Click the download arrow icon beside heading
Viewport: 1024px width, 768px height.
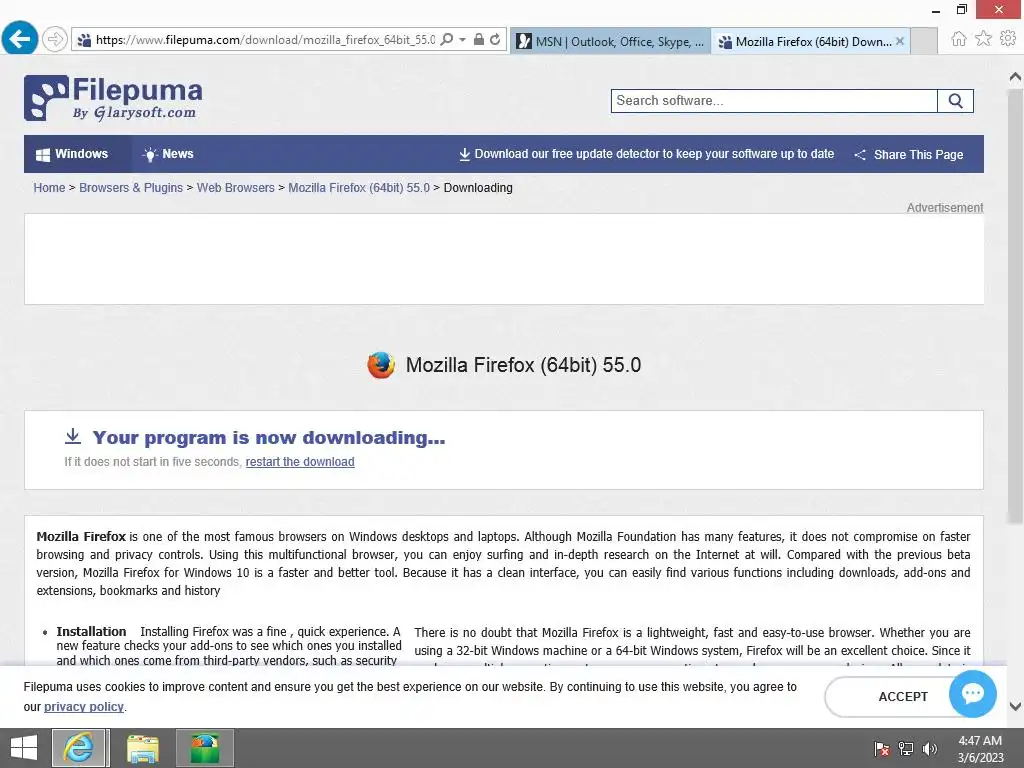73,436
